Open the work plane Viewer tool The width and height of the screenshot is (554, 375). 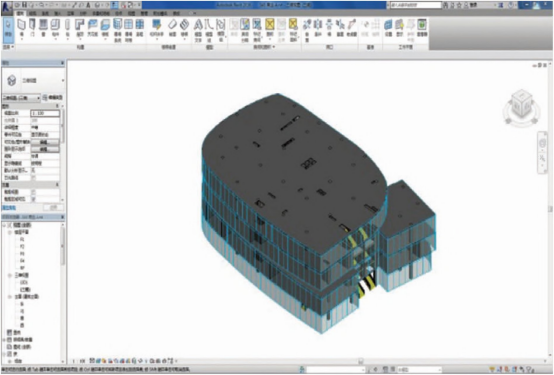(422, 28)
